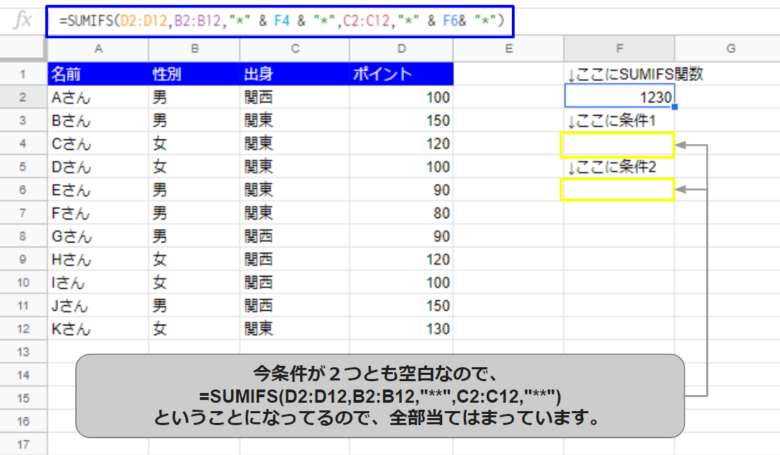
Task: Click label ↓ここにSUMIFS関数
Action: [x=635, y=74]
